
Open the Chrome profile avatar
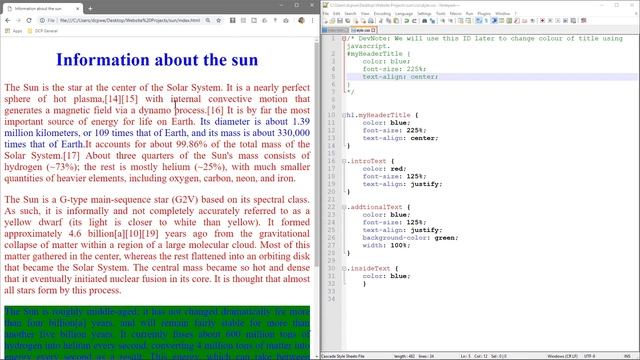tap(301, 20)
